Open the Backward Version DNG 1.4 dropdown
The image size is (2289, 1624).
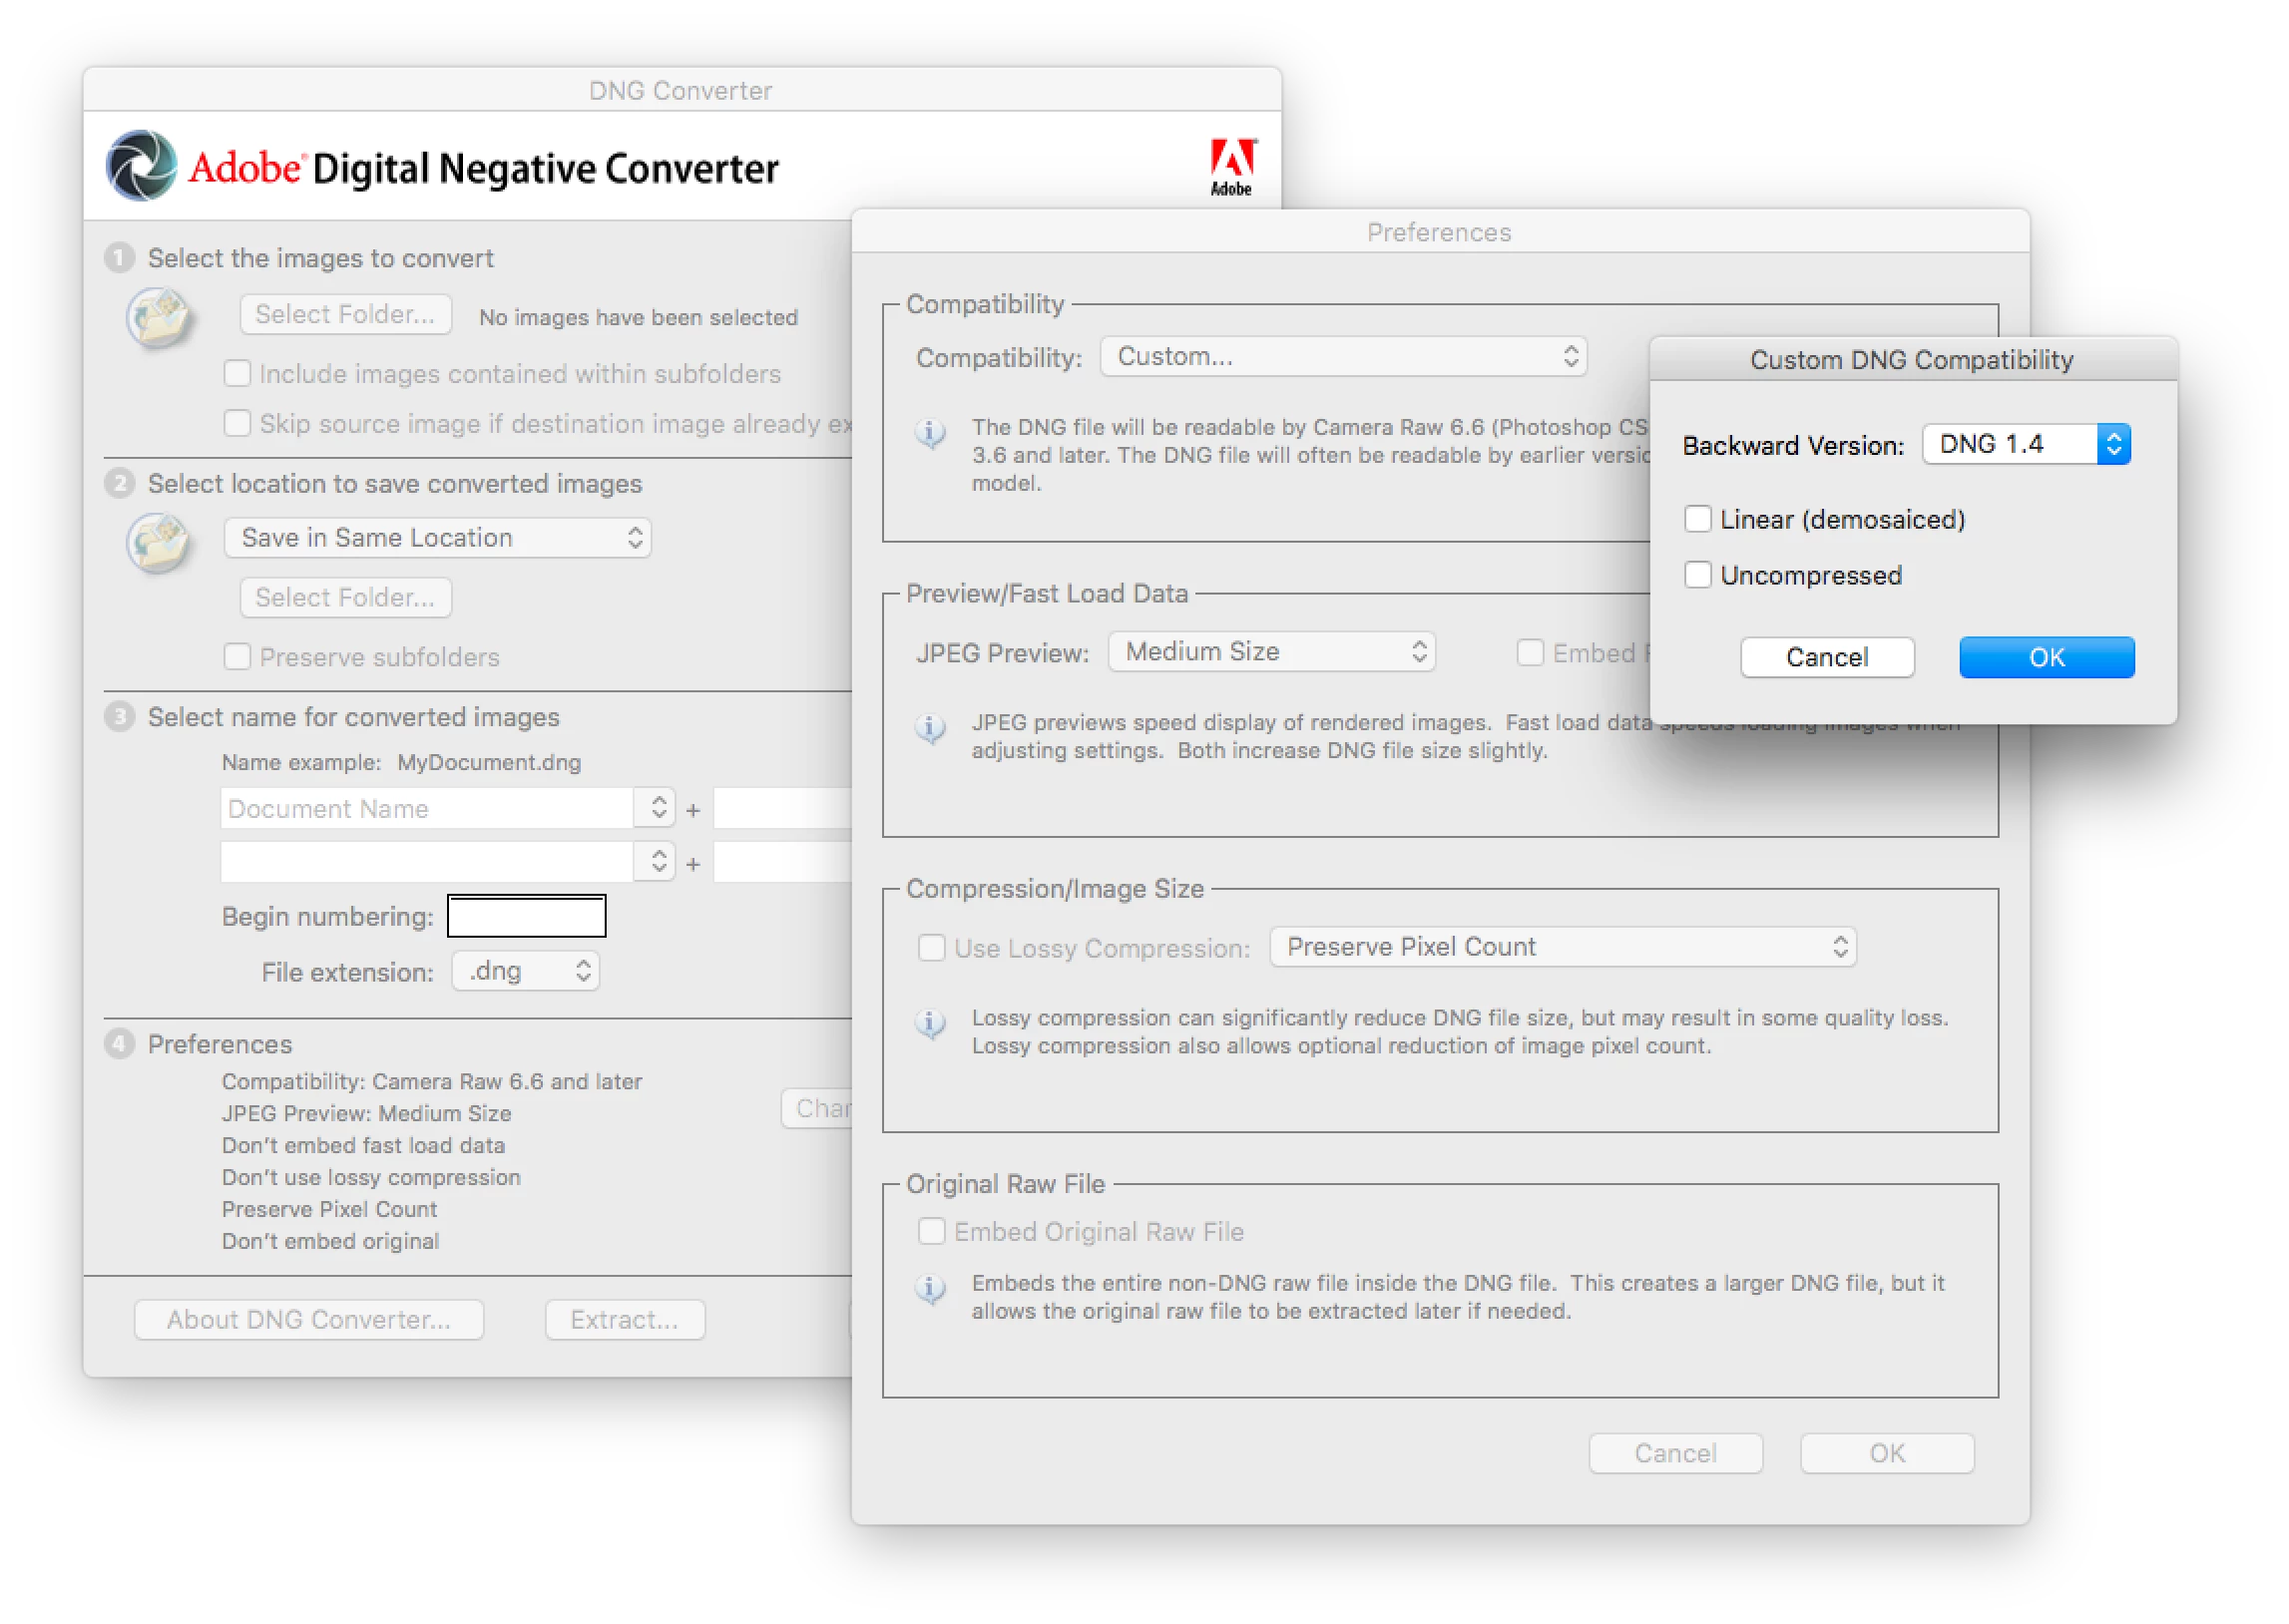point(2026,444)
